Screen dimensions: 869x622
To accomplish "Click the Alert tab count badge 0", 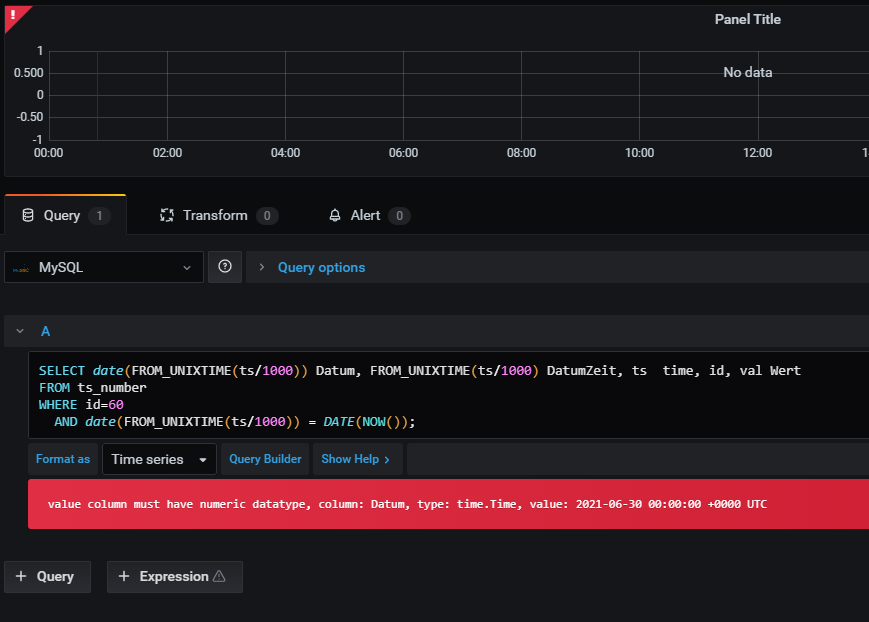I will (x=400, y=216).
